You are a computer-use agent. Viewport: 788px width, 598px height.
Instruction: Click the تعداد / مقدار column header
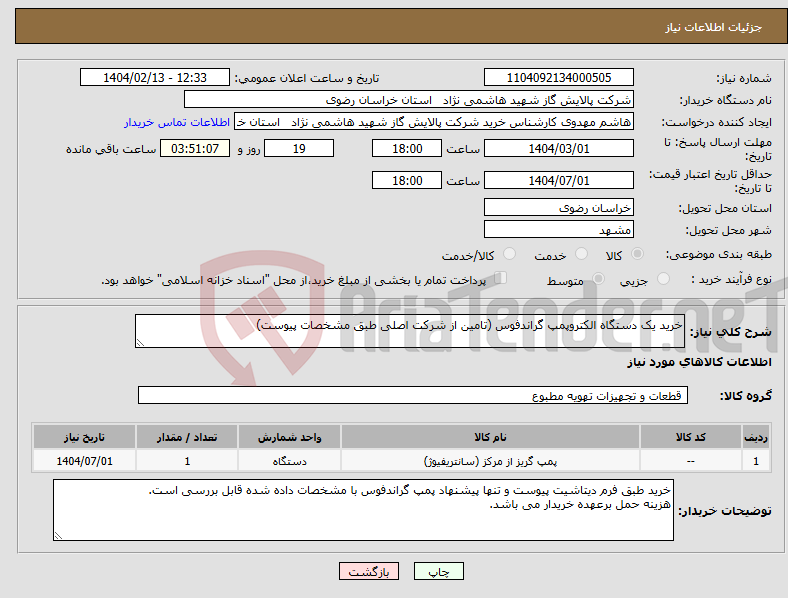187,437
